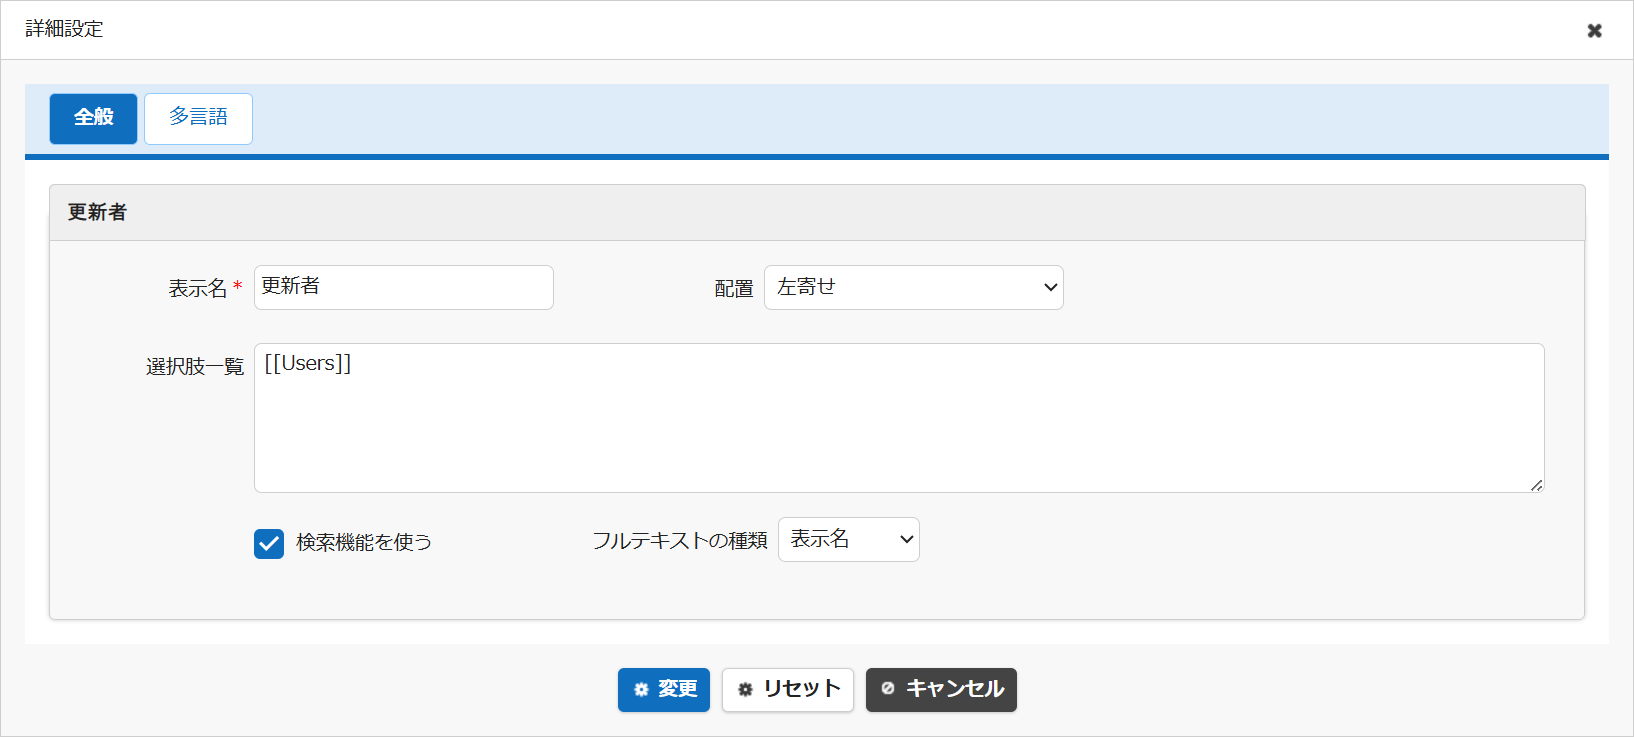The height and width of the screenshot is (737, 1634).
Task: Click the 更新者 section header
Action: pos(817,212)
